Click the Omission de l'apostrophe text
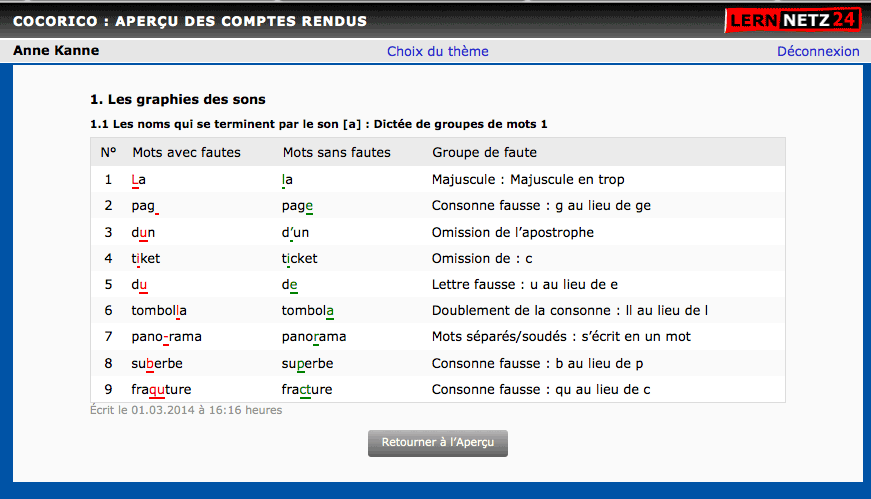871x499 pixels. [512, 232]
